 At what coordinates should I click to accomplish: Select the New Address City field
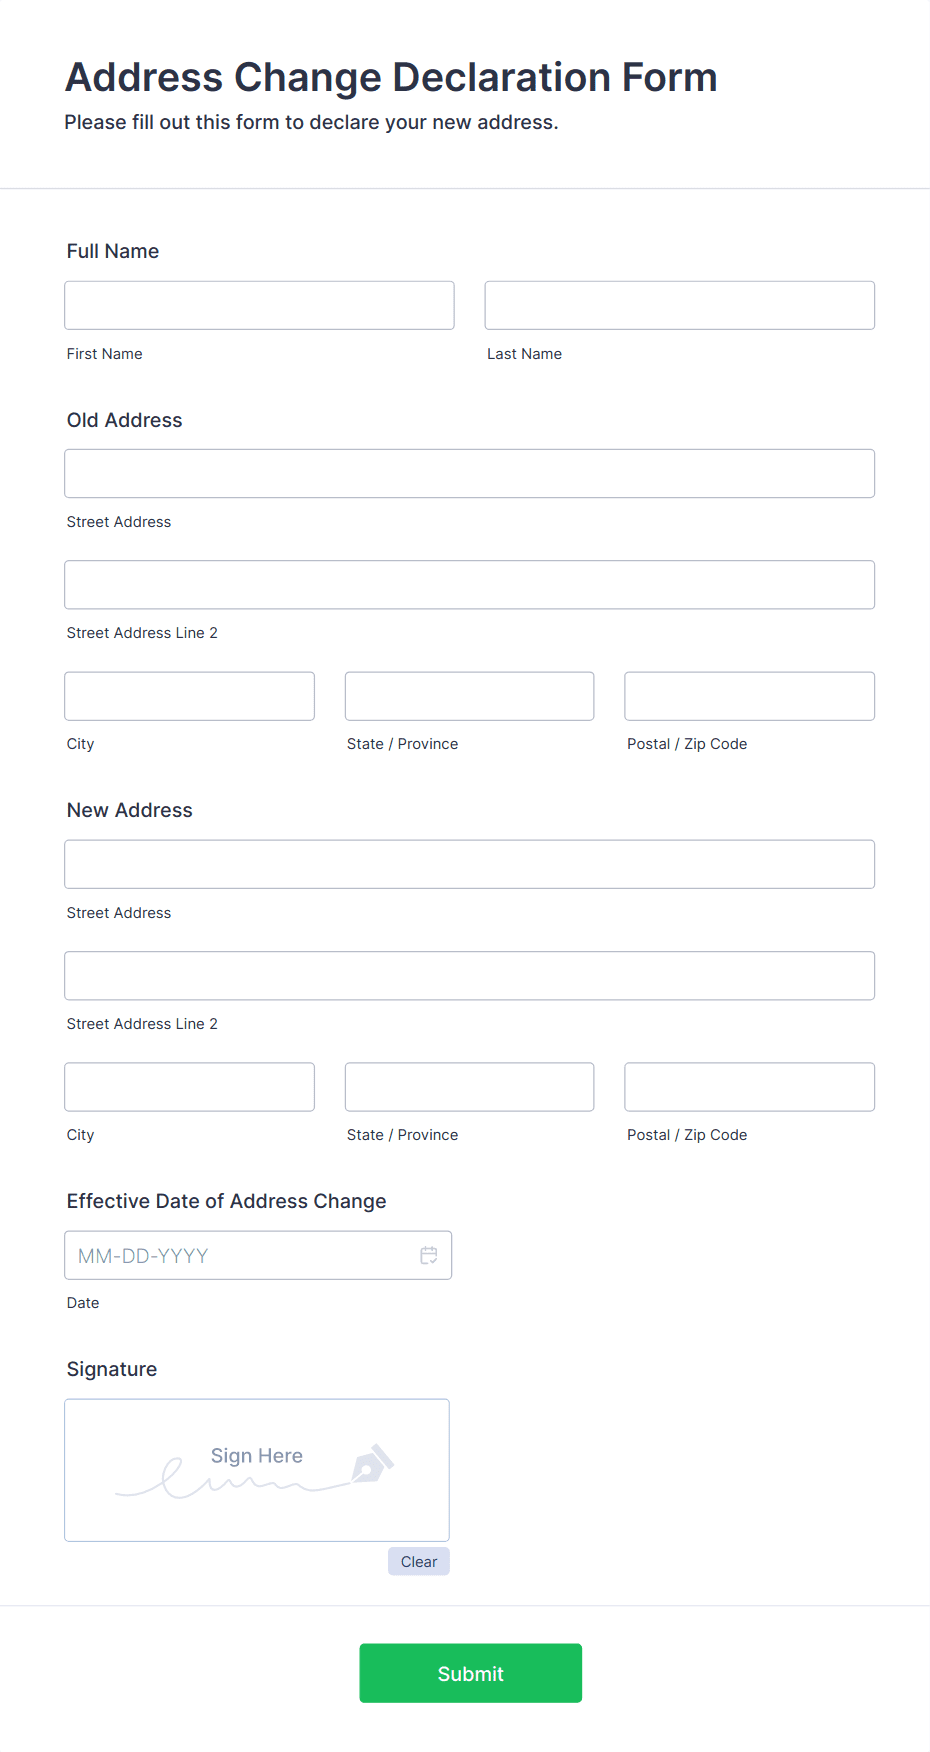click(x=189, y=1087)
